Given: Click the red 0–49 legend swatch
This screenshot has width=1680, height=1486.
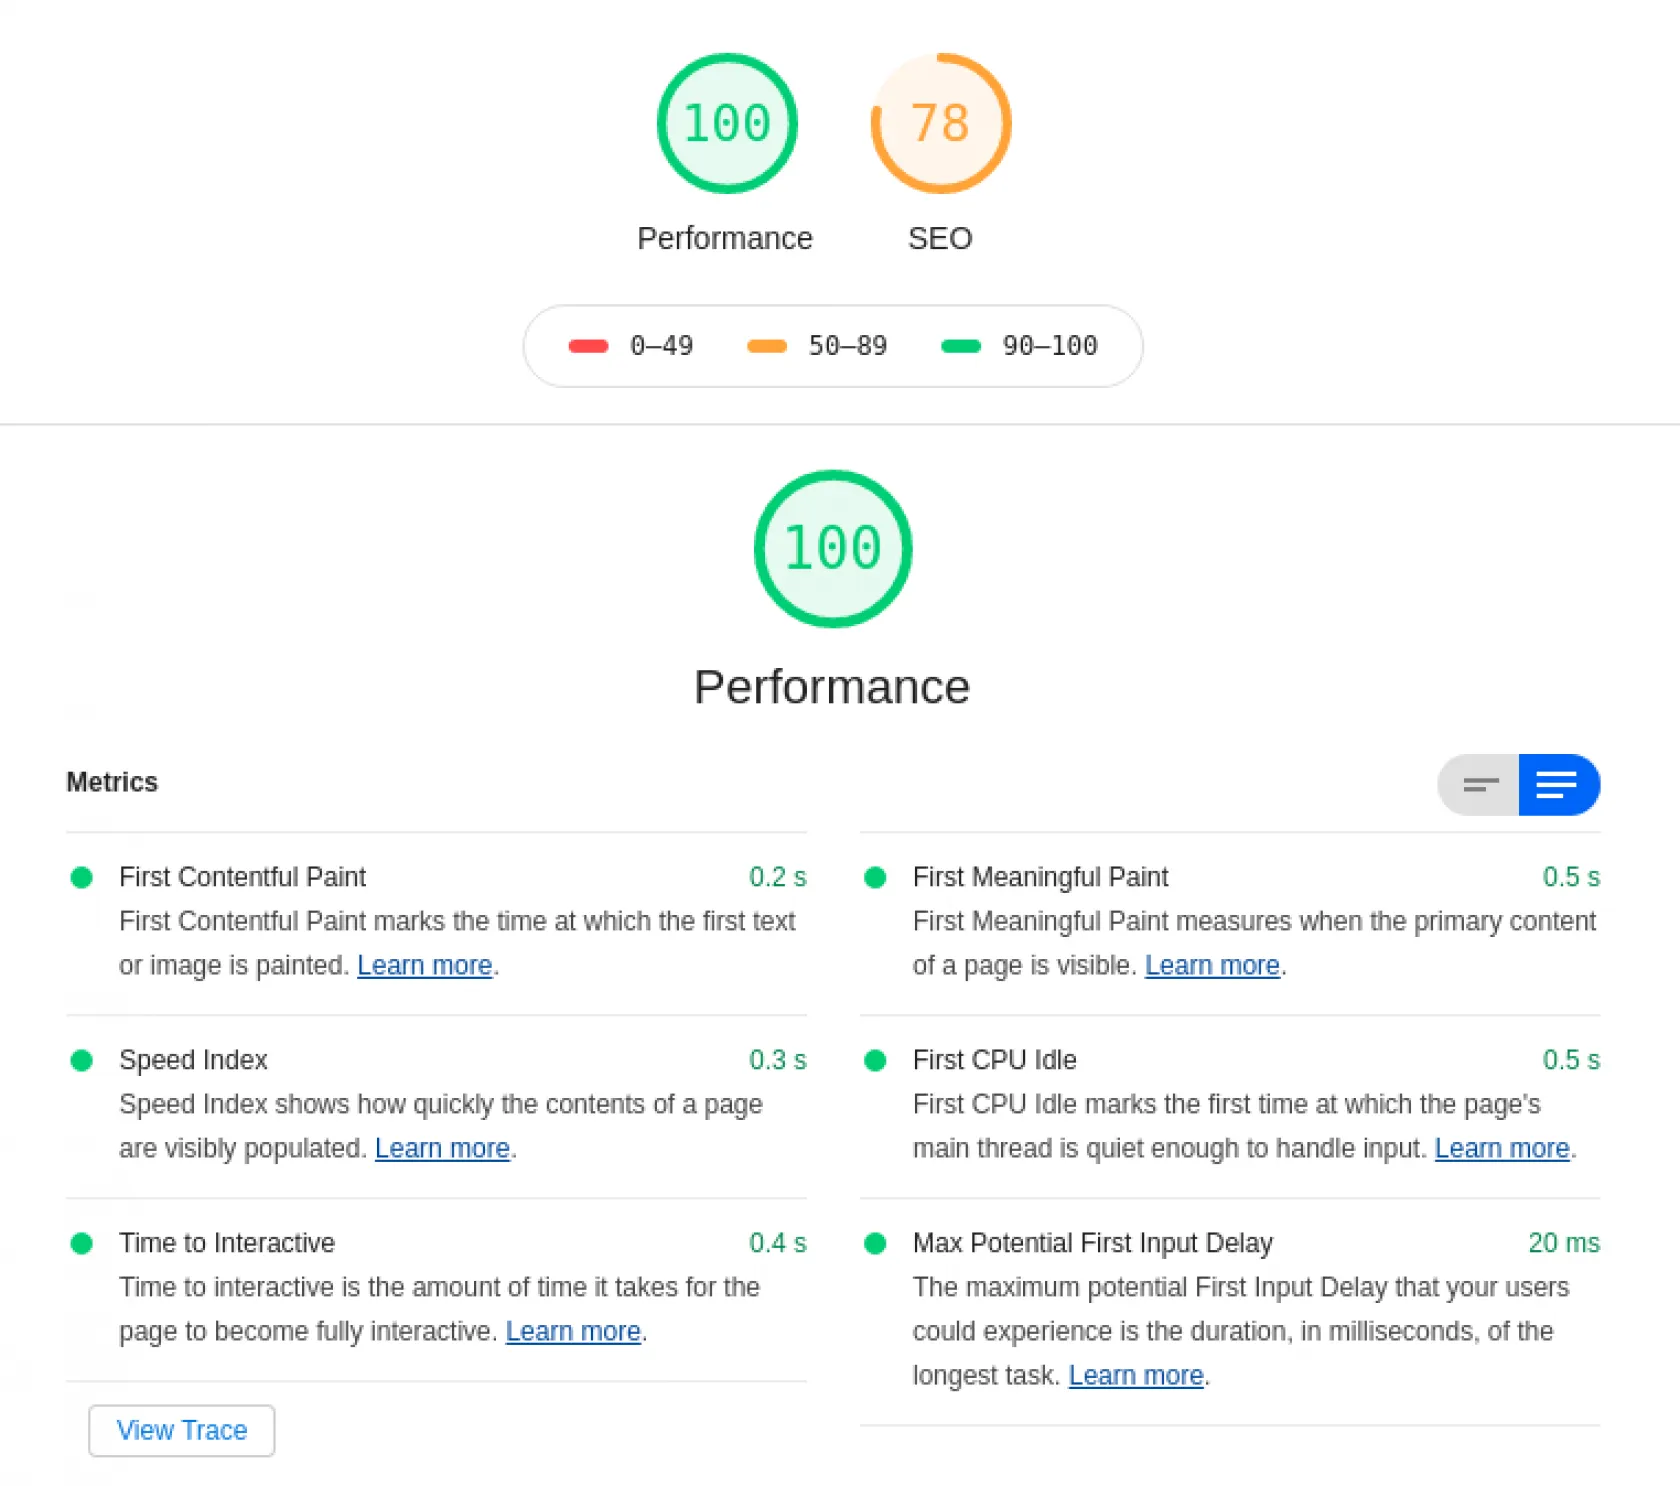Looking at the screenshot, I should click(x=588, y=346).
